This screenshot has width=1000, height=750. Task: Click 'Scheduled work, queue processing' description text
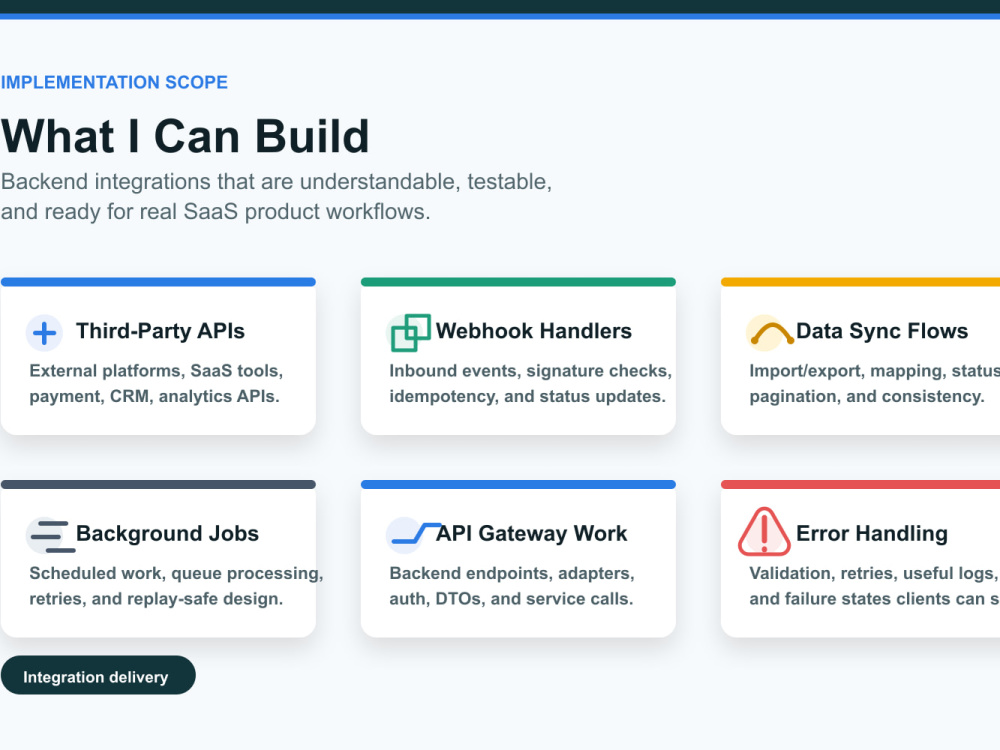[176, 586]
